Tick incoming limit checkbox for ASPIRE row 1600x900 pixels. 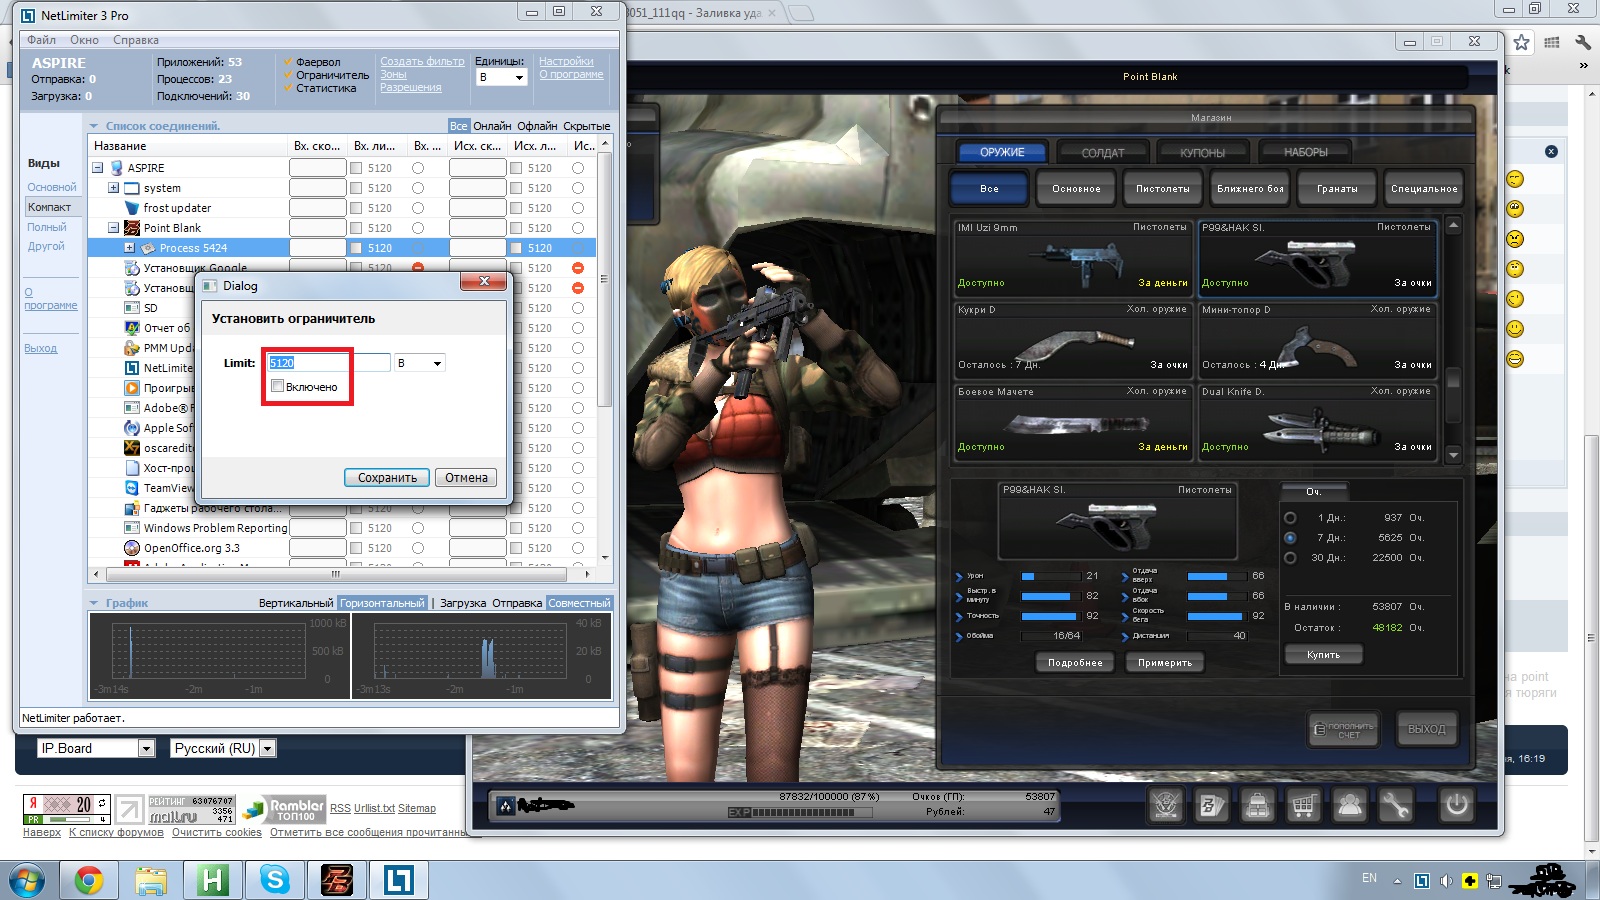tap(356, 168)
